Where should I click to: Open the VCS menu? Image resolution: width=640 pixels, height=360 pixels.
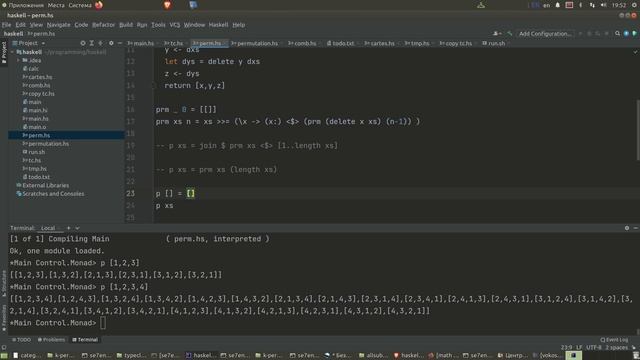coord(175,24)
